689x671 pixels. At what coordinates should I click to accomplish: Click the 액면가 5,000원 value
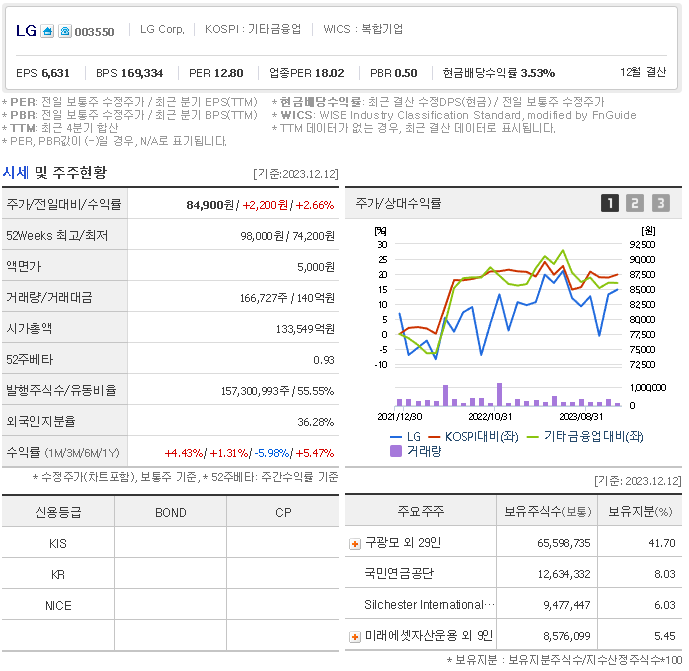click(x=316, y=267)
